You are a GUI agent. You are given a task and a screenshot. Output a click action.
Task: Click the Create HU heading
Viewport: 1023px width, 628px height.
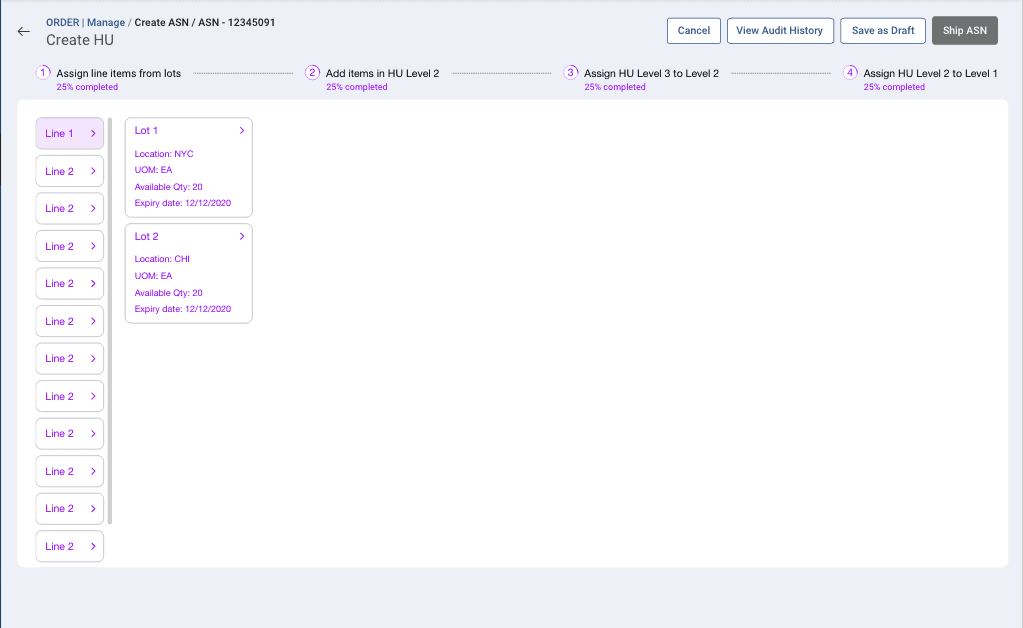point(80,40)
